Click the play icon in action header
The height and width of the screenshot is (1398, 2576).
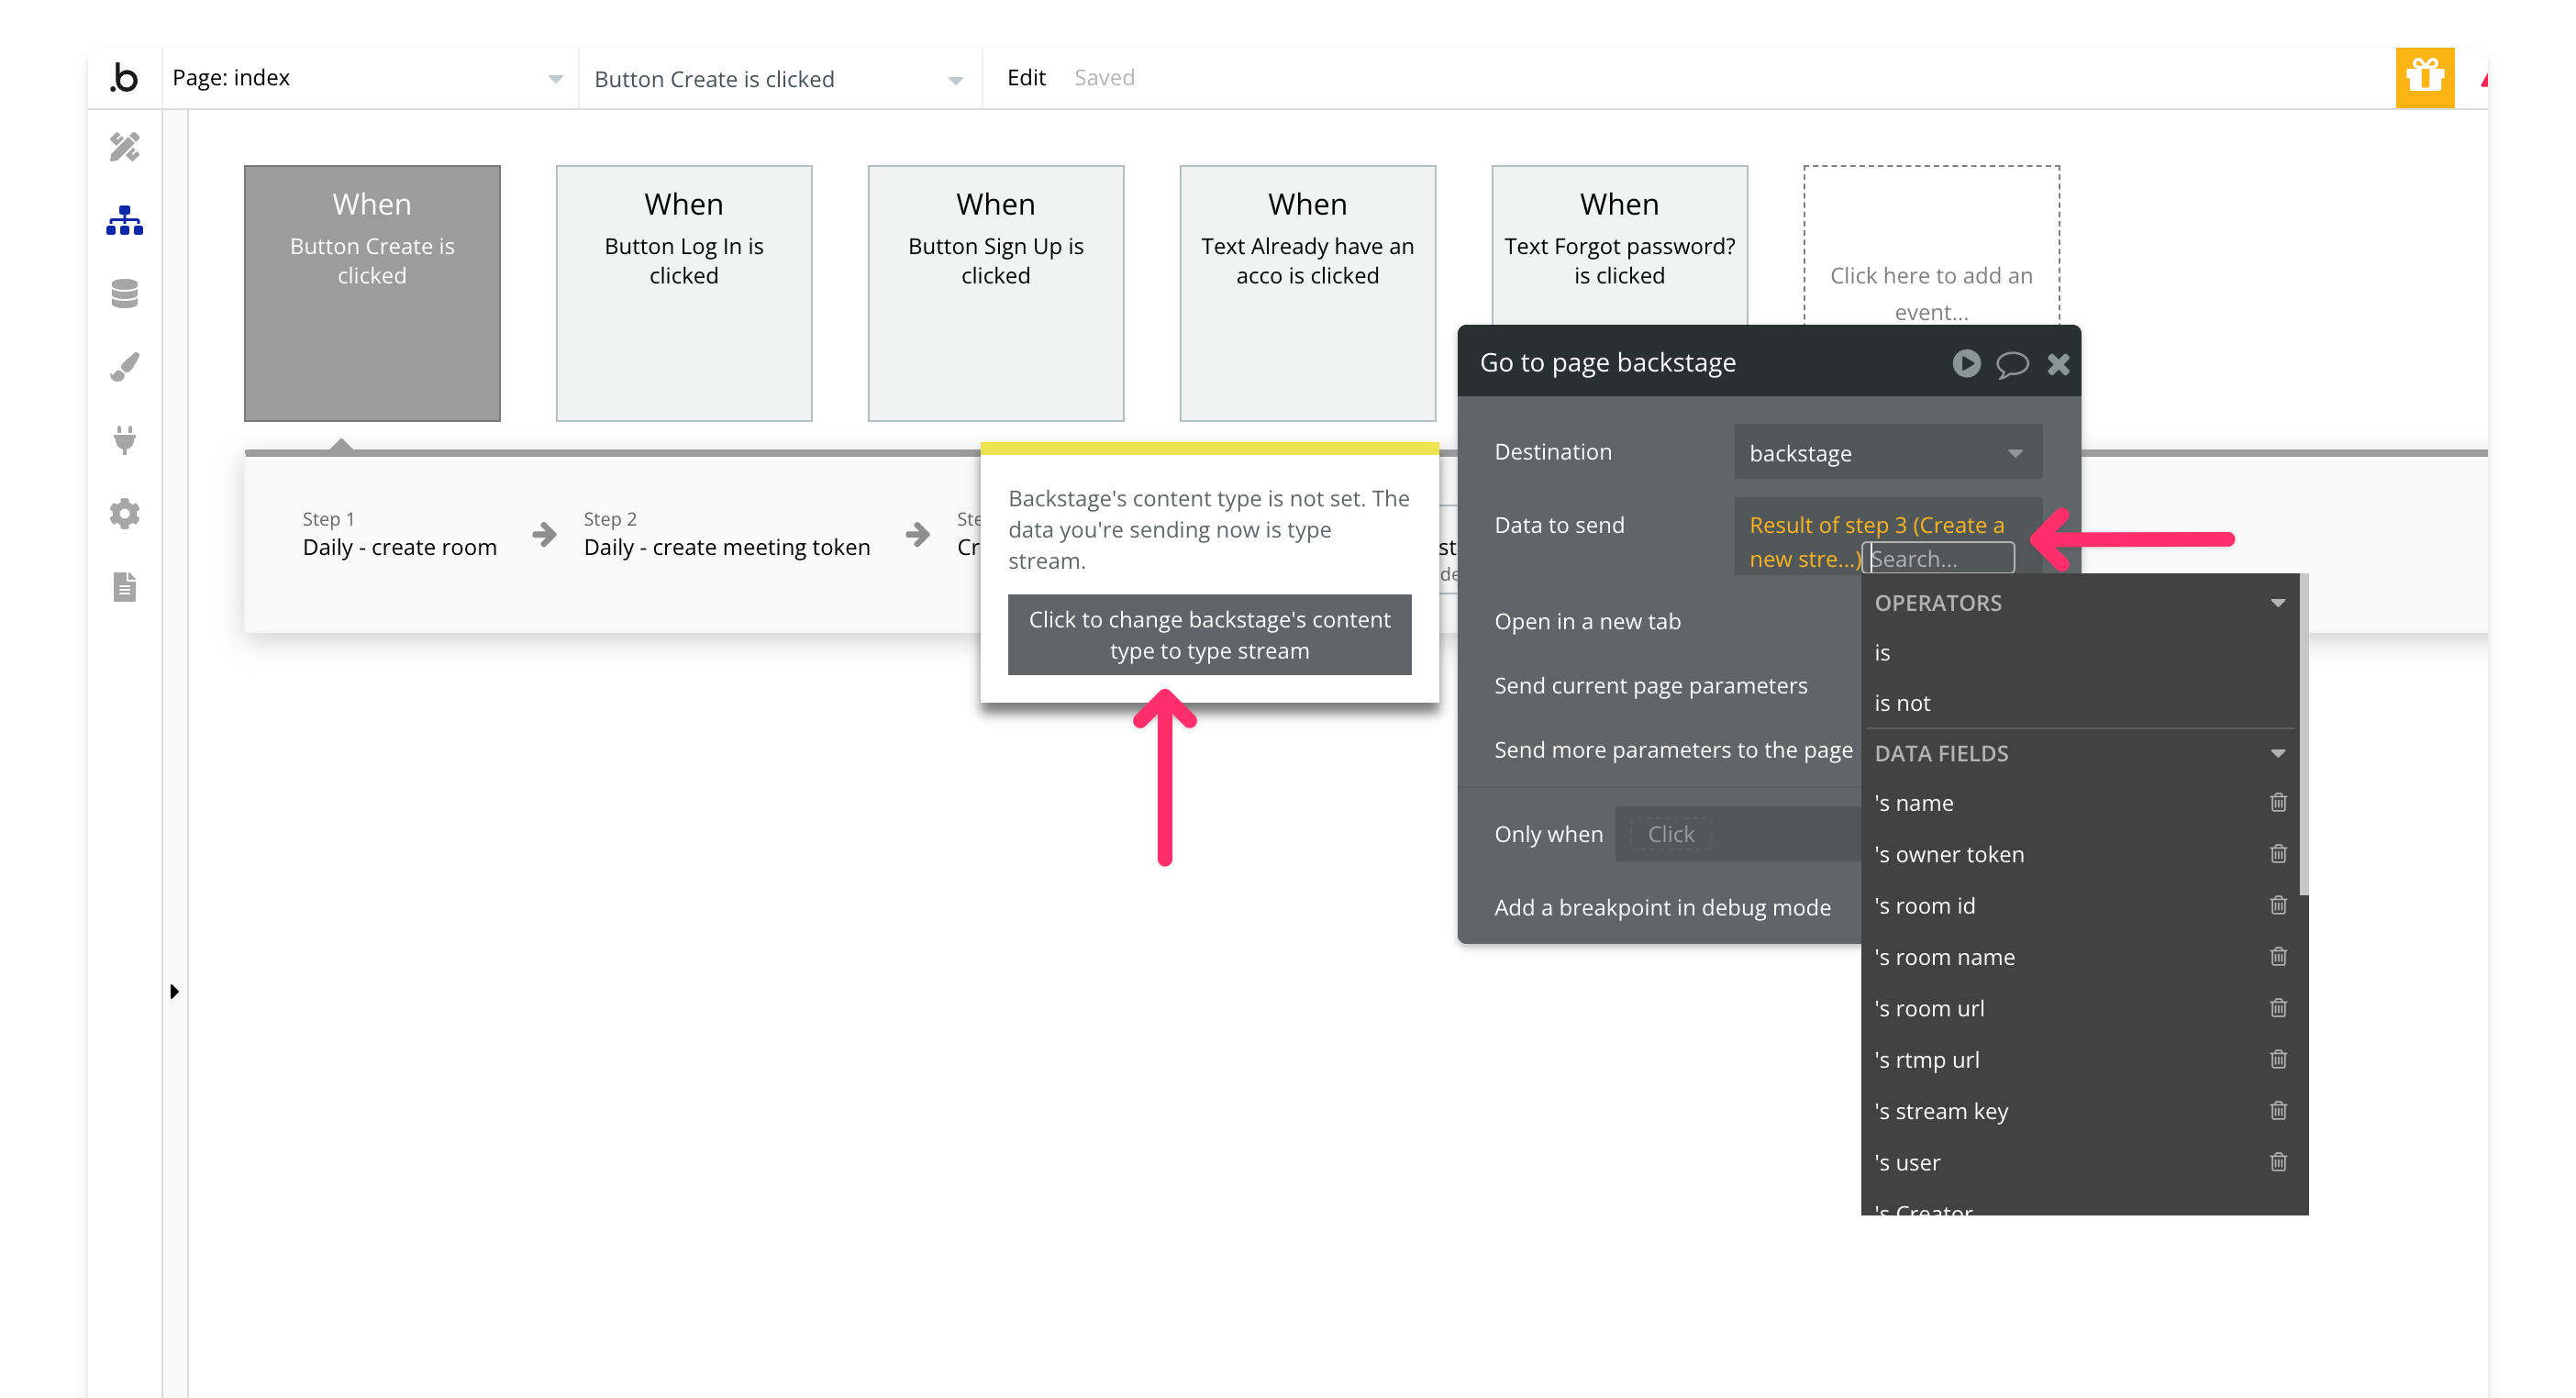1966,363
